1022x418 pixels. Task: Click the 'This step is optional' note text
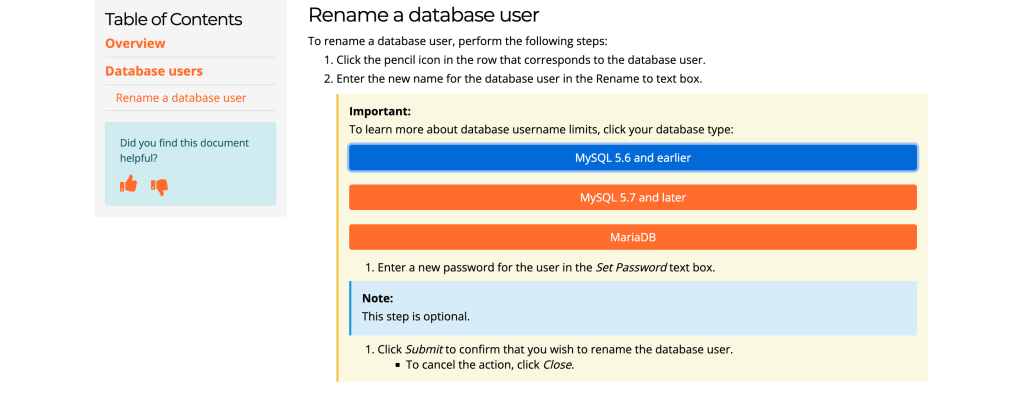(415, 316)
